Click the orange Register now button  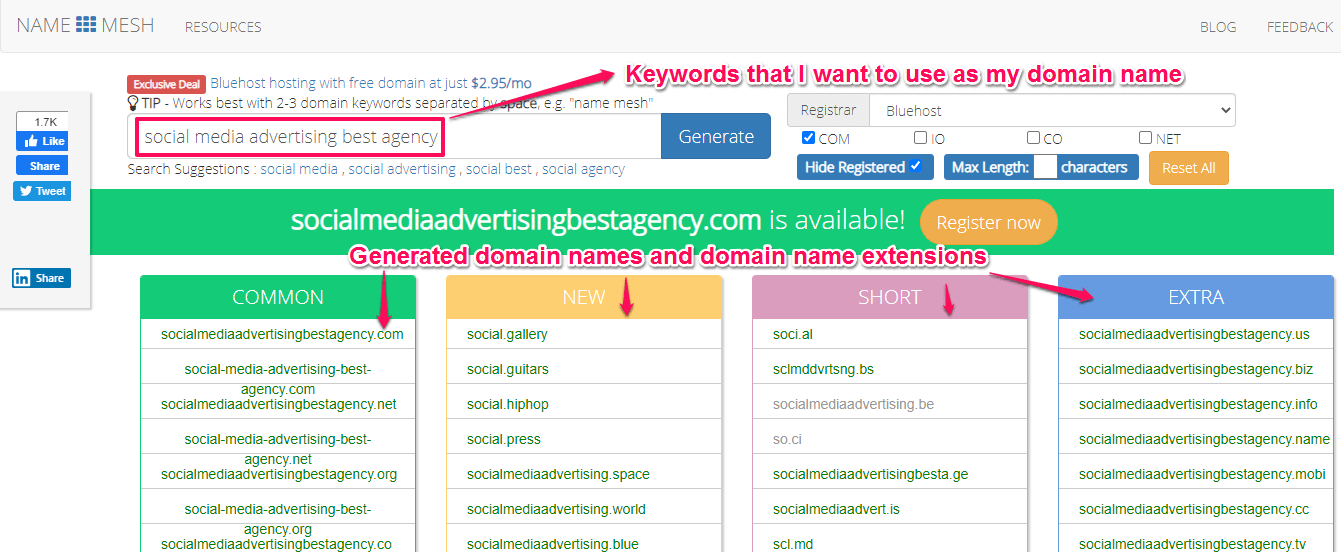(988, 223)
